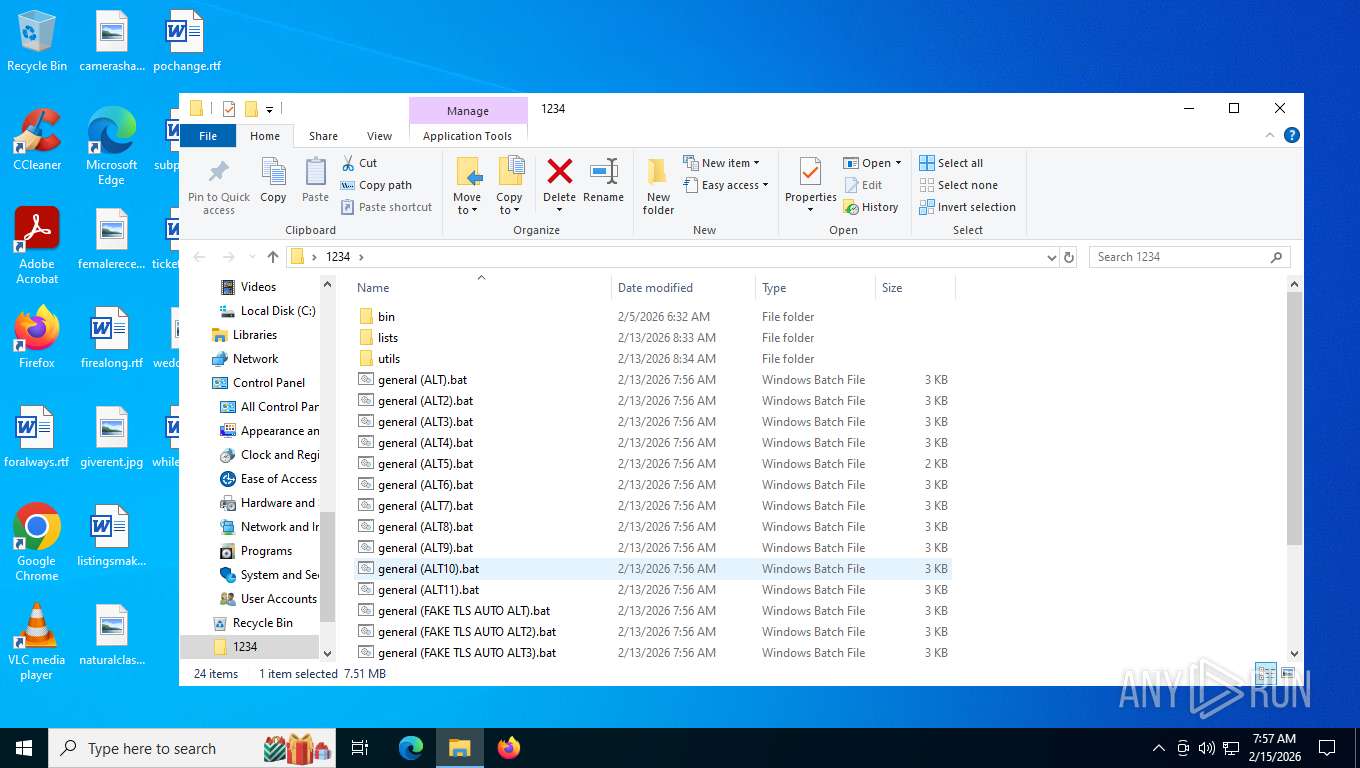The image size is (1360, 768).
Task: Click the Manage contextual tab
Action: coord(468,111)
